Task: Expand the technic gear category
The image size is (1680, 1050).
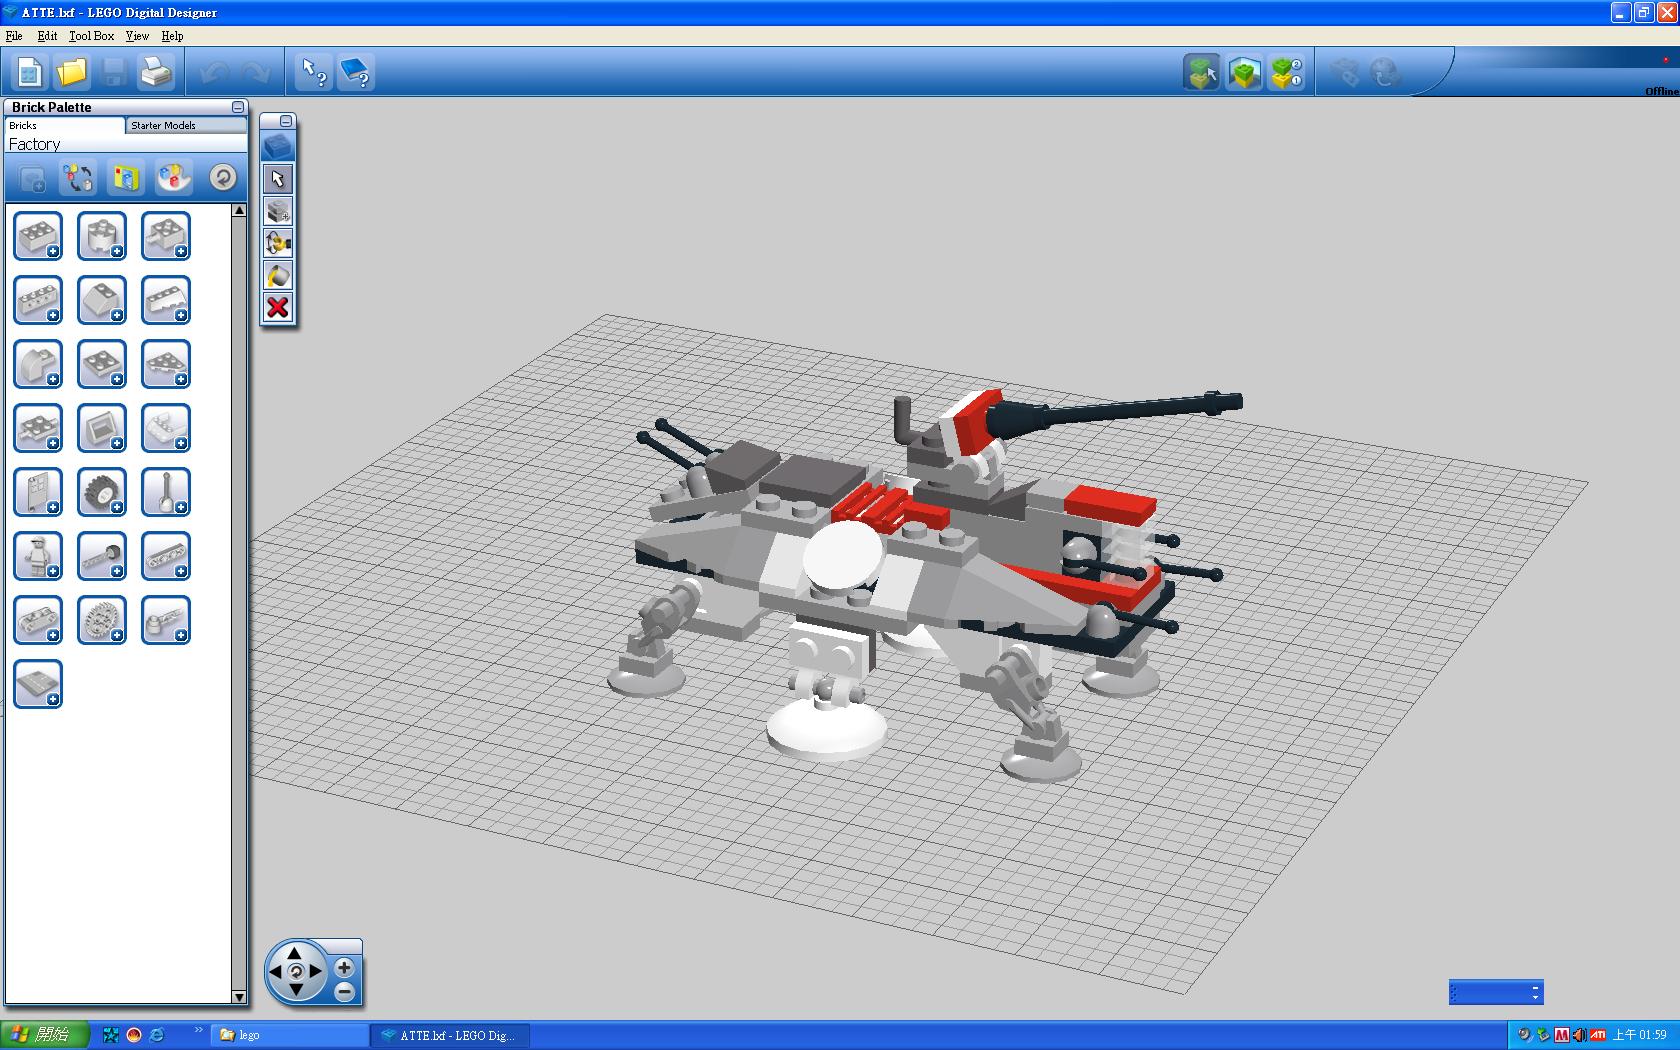Action: [x=102, y=620]
